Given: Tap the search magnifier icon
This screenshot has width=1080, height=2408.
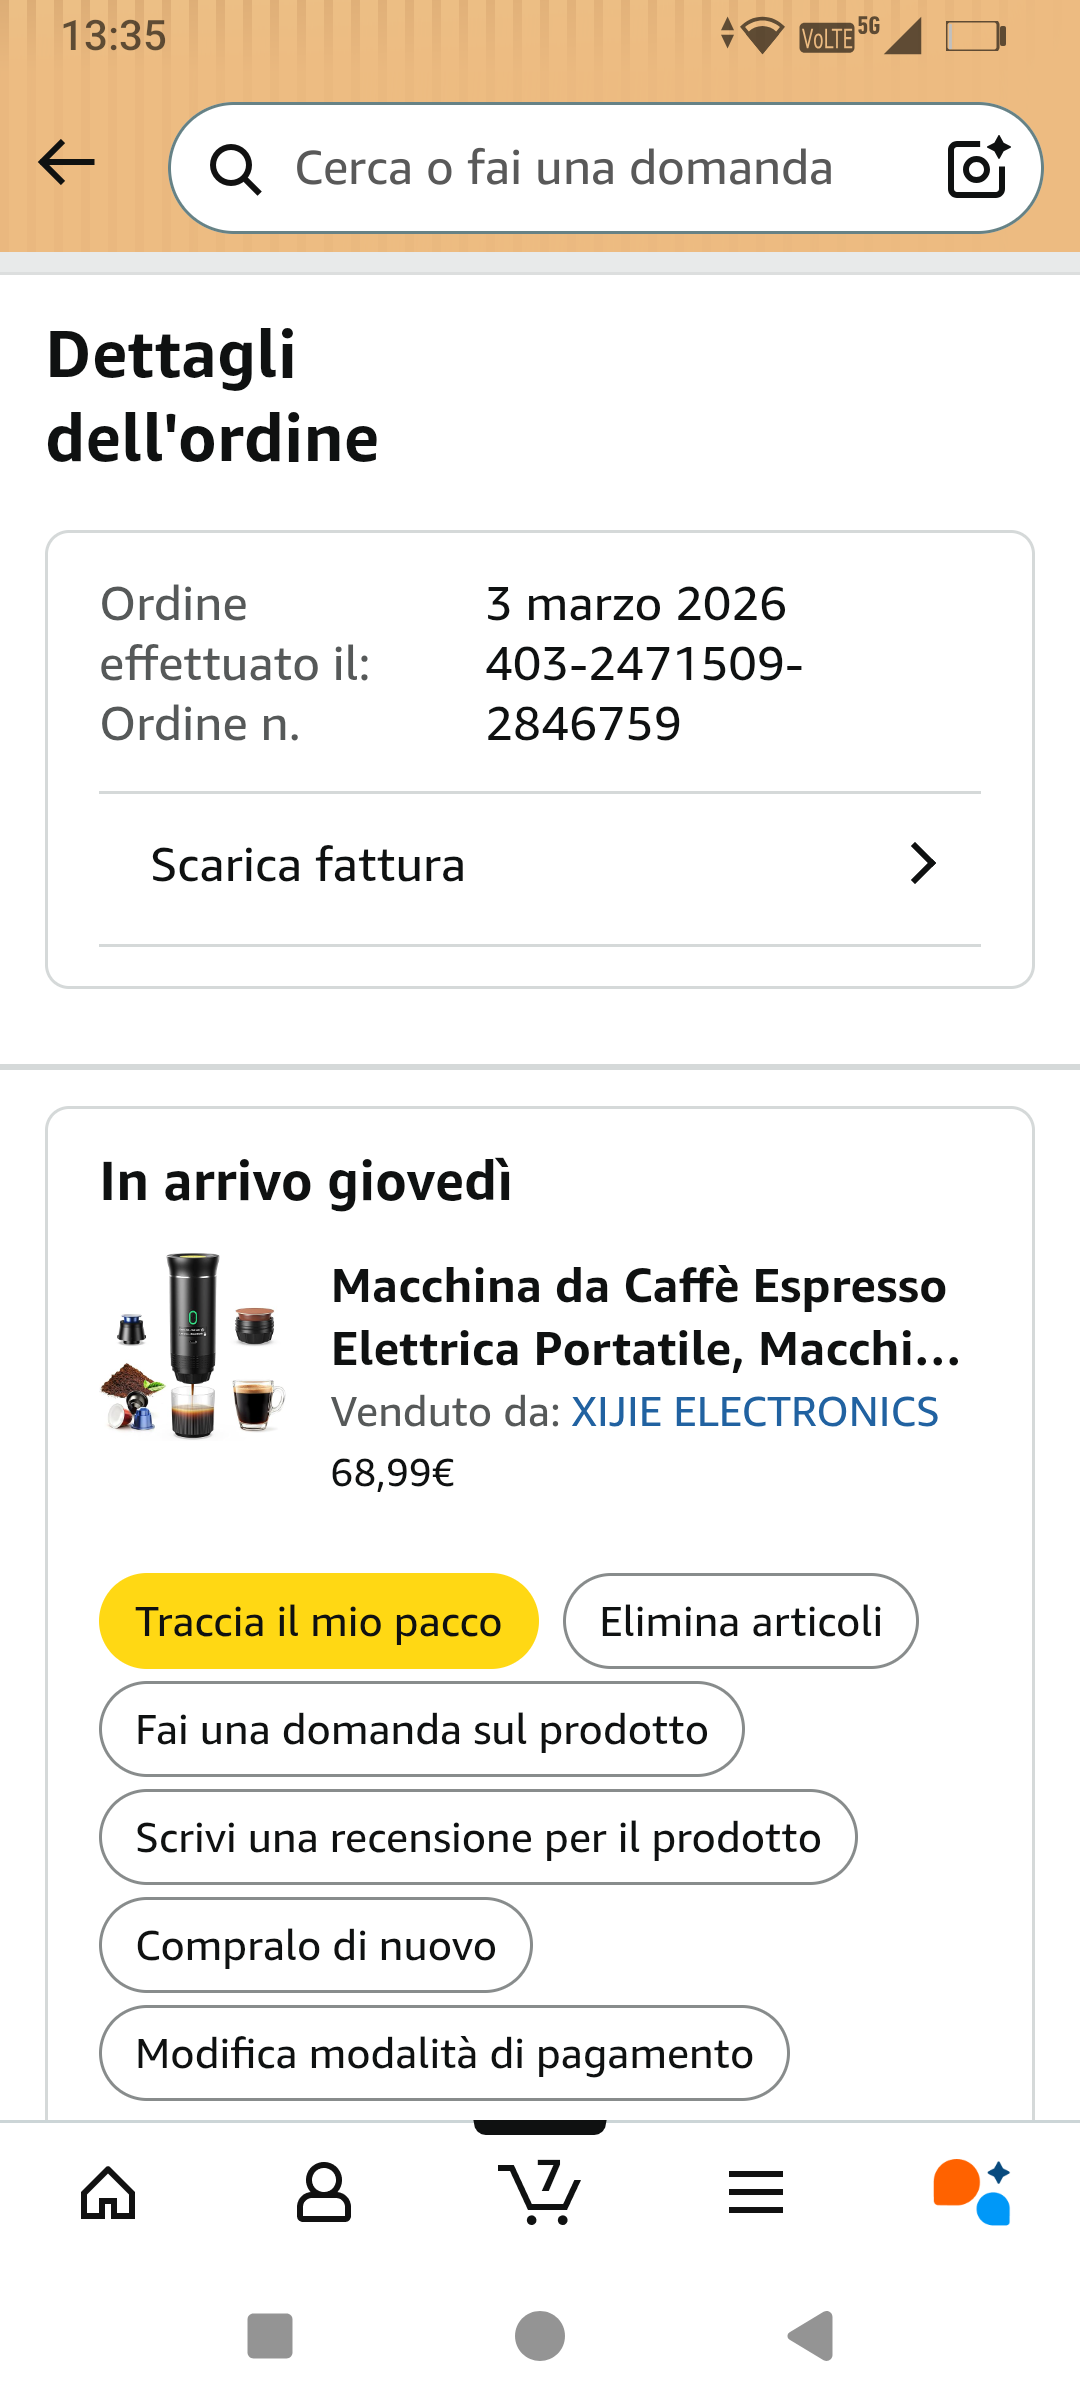Looking at the screenshot, I should point(235,169).
